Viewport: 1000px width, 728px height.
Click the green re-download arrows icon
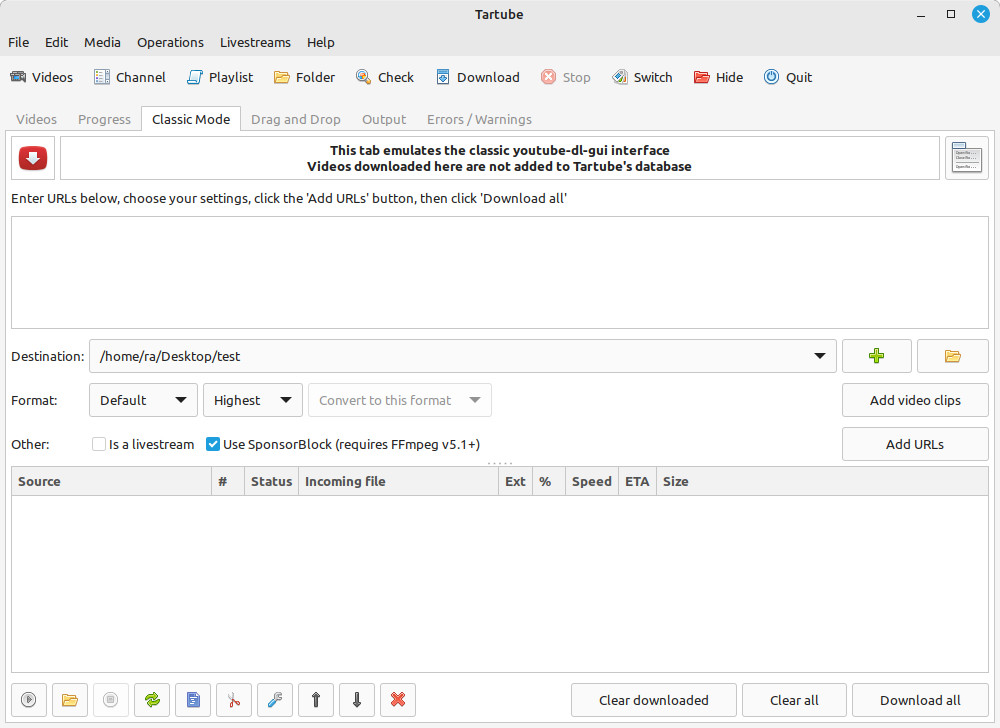click(x=152, y=700)
